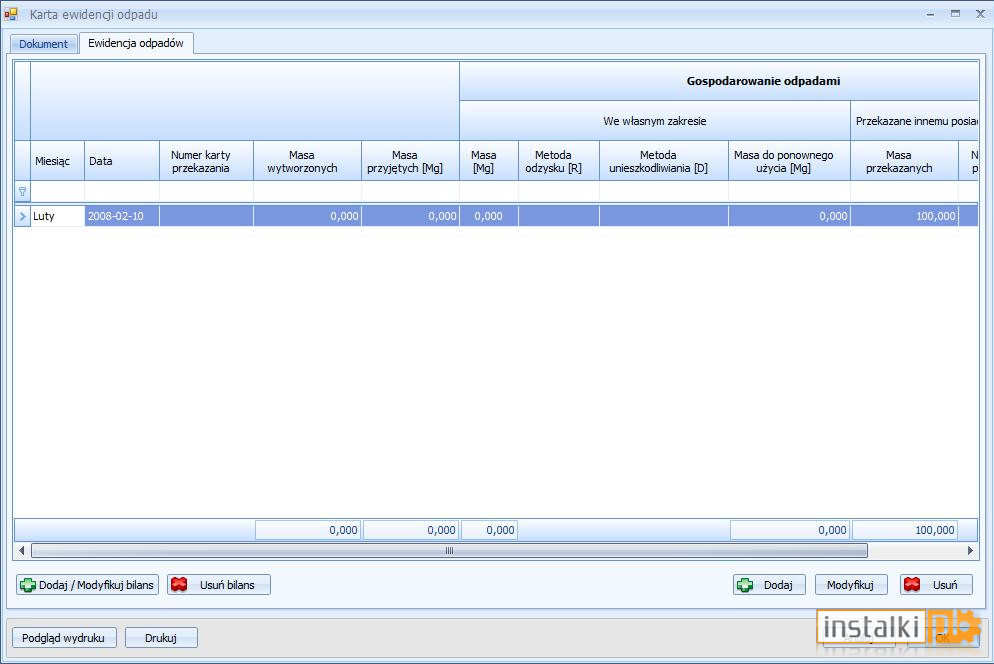Click the Gospodarowanie odpadami band header

(x=719, y=81)
